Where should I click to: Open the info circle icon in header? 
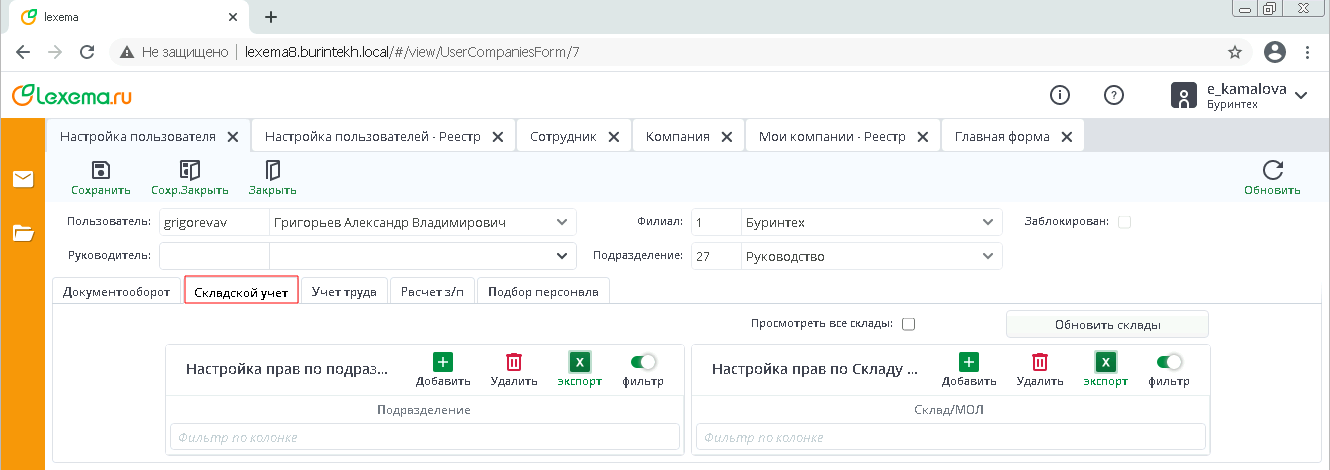(x=1060, y=95)
